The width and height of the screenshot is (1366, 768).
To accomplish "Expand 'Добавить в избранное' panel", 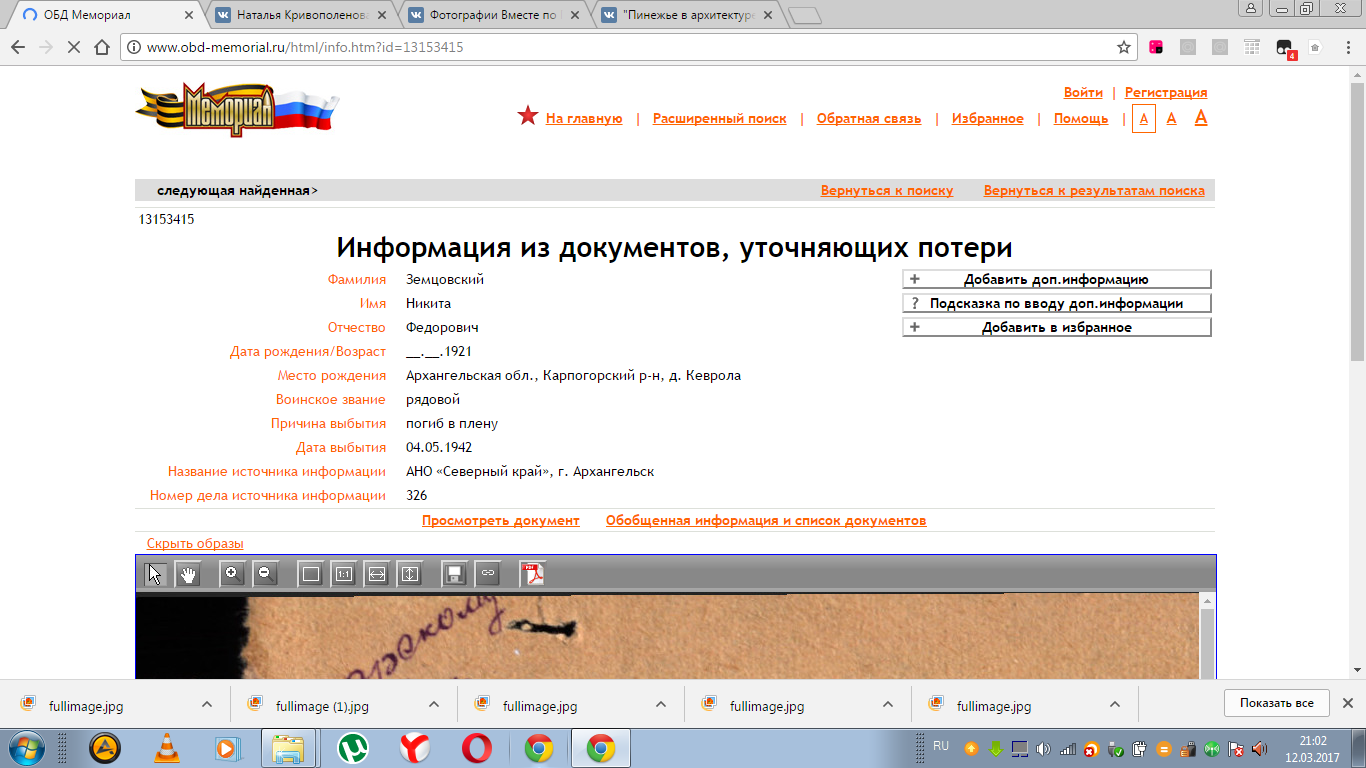I will pyautogui.click(x=1057, y=328).
